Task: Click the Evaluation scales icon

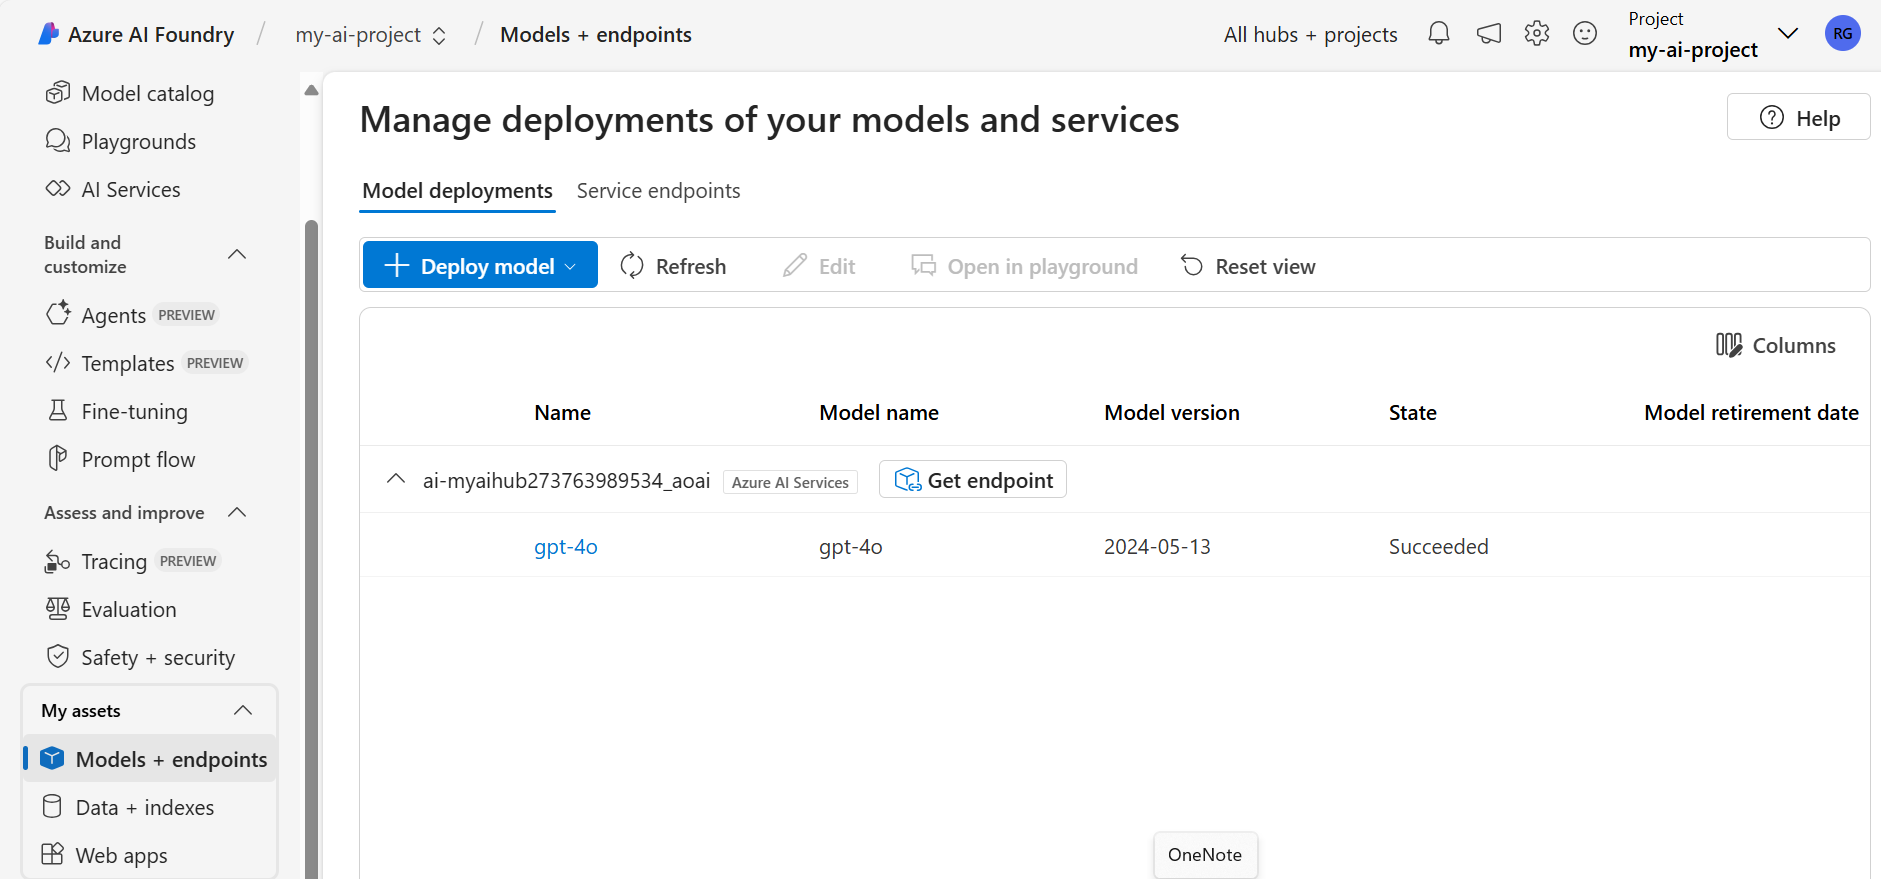Action: (x=58, y=608)
